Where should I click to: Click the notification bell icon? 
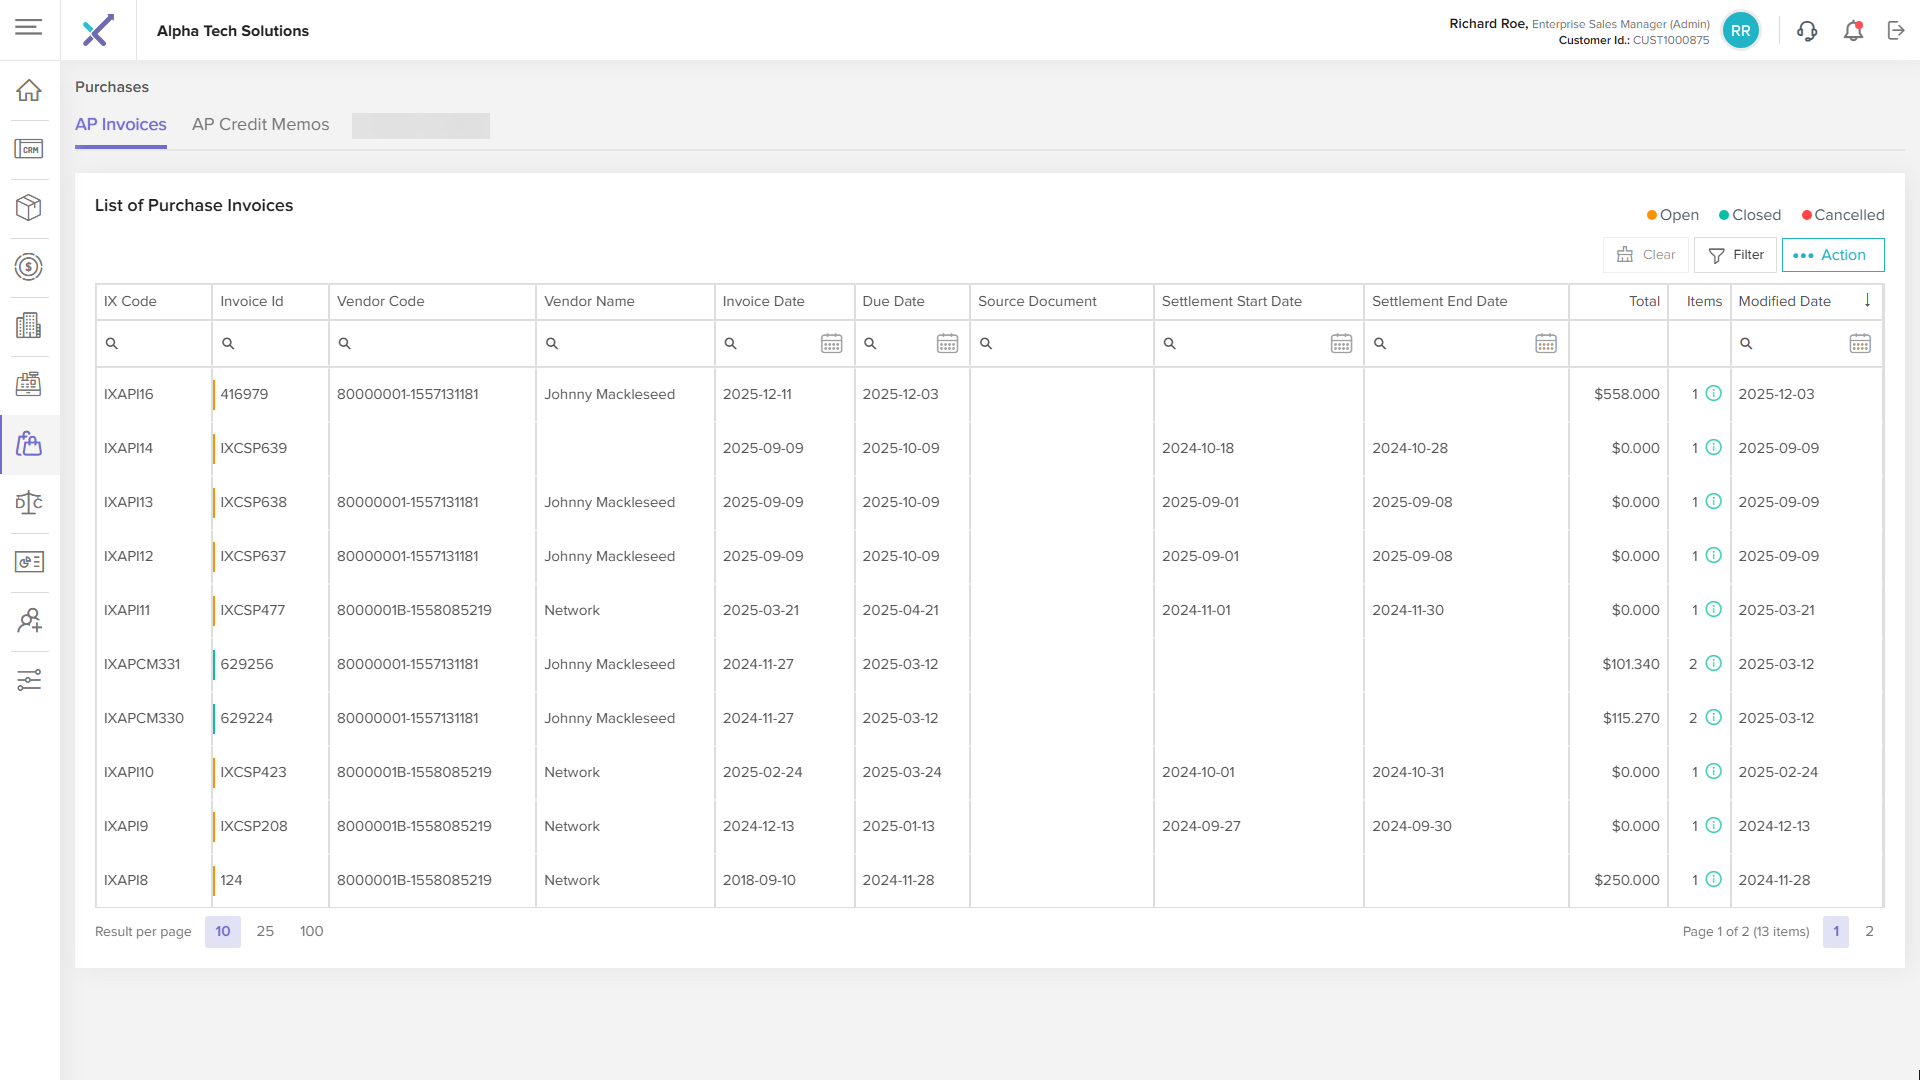pos(1853,31)
